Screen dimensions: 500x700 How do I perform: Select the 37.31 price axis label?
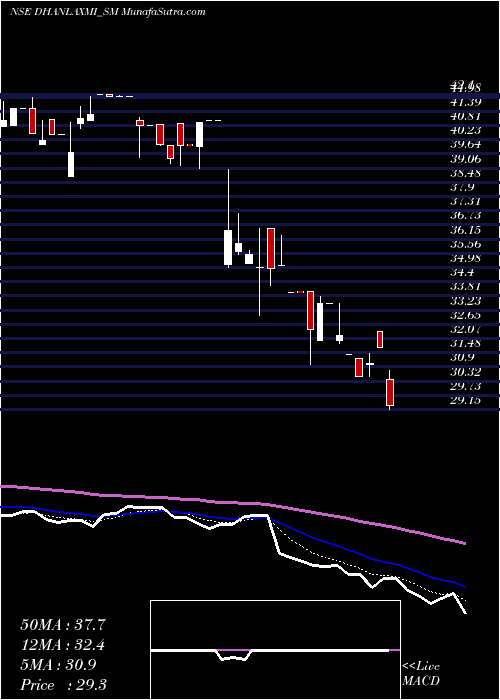pyautogui.click(x=467, y=202)
